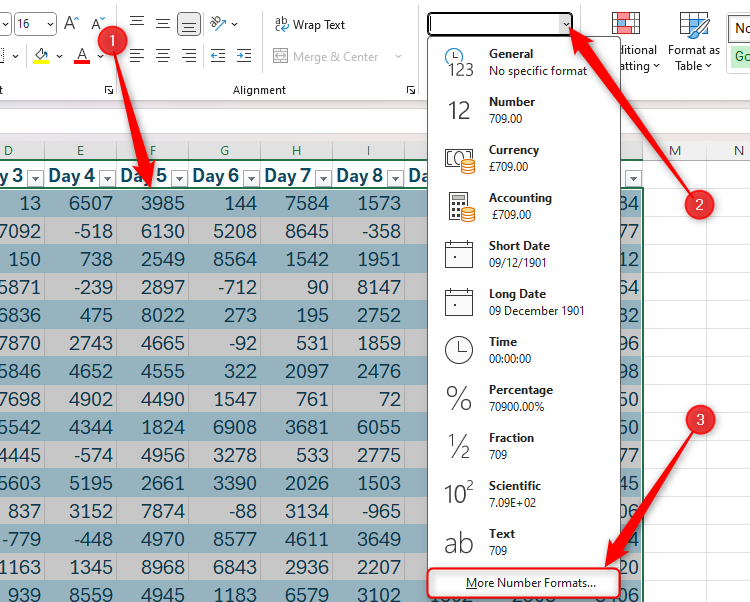The width and height of the screenshot is (750, 602).
Task: Click the Orientation text angle icon
Action: pyautogui.click(x=219, y=23)
